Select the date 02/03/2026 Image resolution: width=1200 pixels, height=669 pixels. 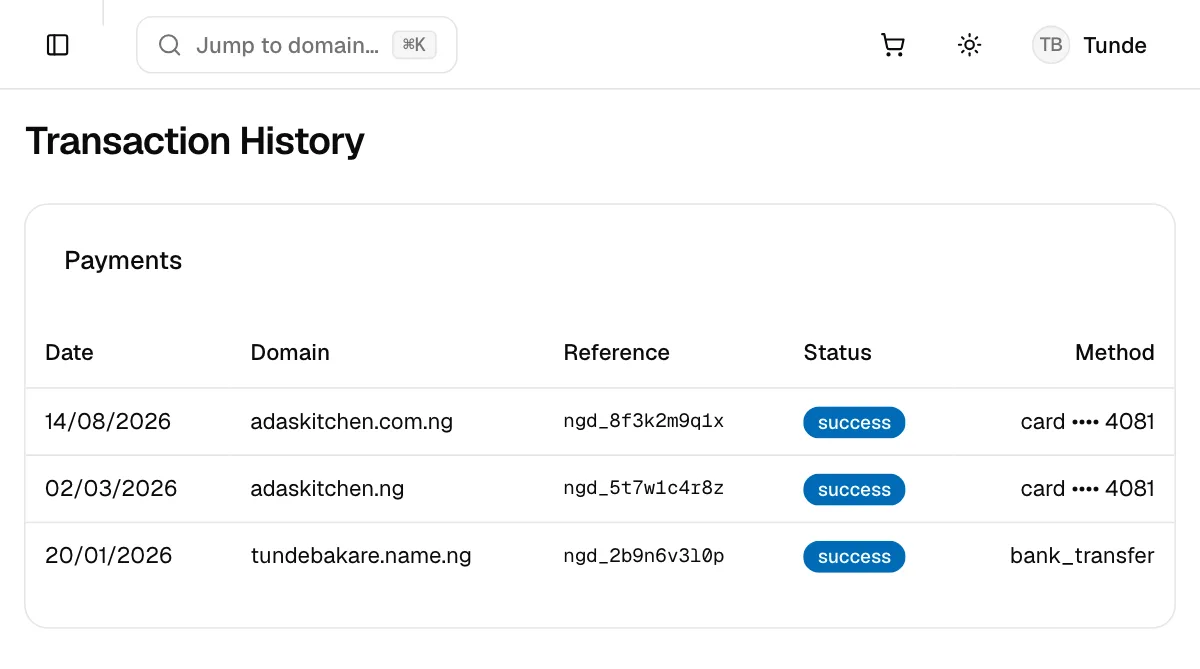click(x=111, y=489)
